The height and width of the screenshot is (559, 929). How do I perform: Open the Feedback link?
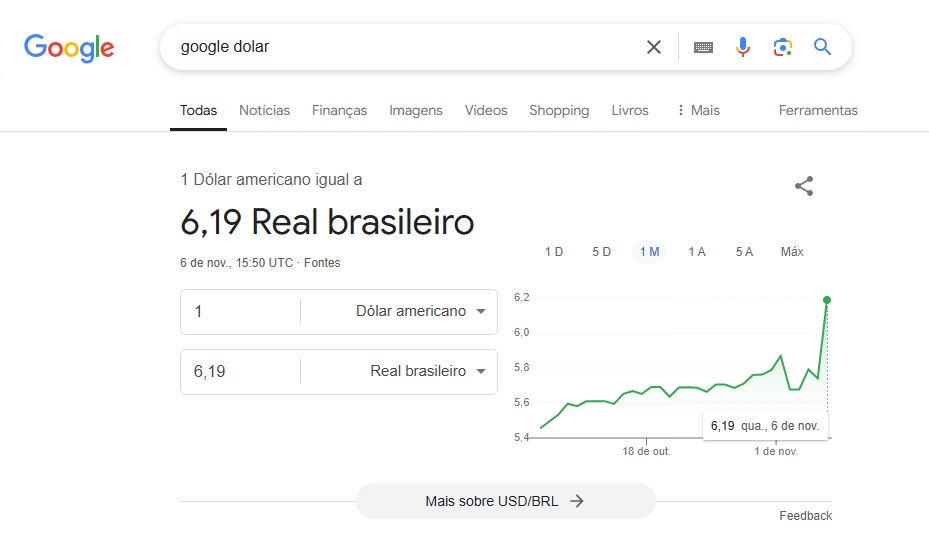click(805, 516)
